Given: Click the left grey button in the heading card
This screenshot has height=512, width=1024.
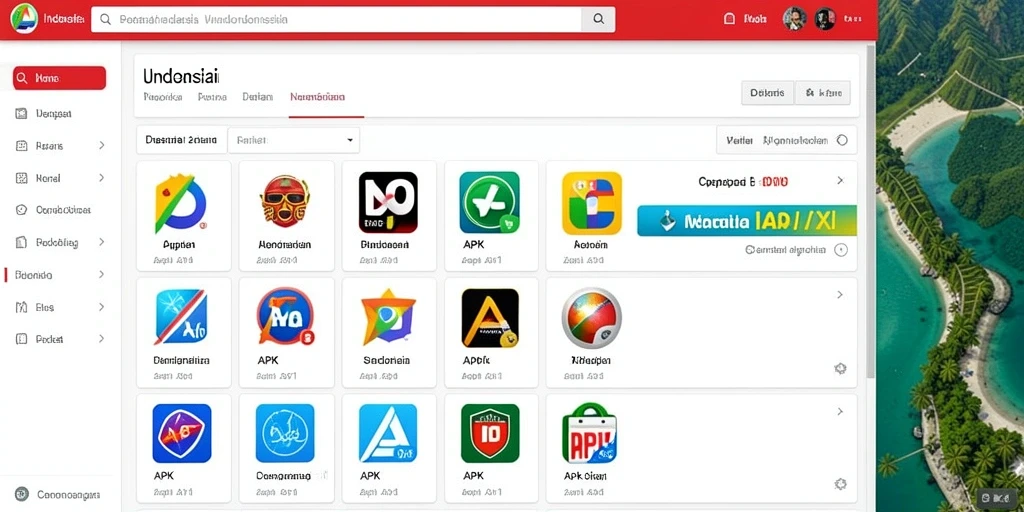Looking at the screenshot, I should point(767,93).
